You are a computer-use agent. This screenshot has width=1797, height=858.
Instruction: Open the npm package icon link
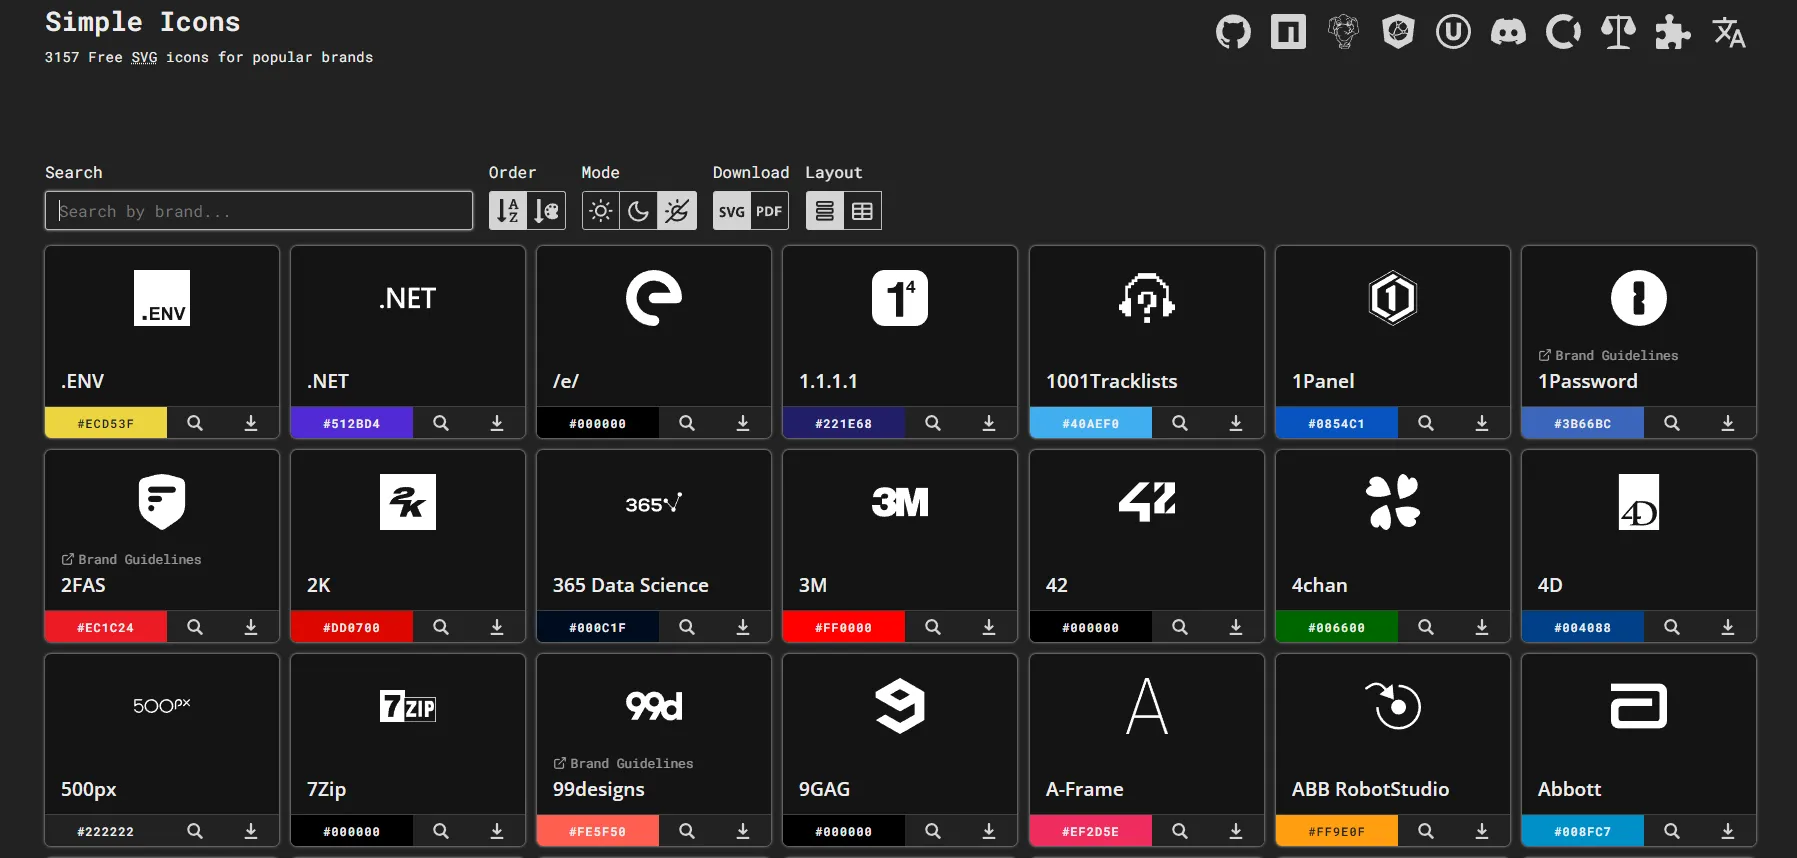pyautogui.click(x=1288, y=32)
